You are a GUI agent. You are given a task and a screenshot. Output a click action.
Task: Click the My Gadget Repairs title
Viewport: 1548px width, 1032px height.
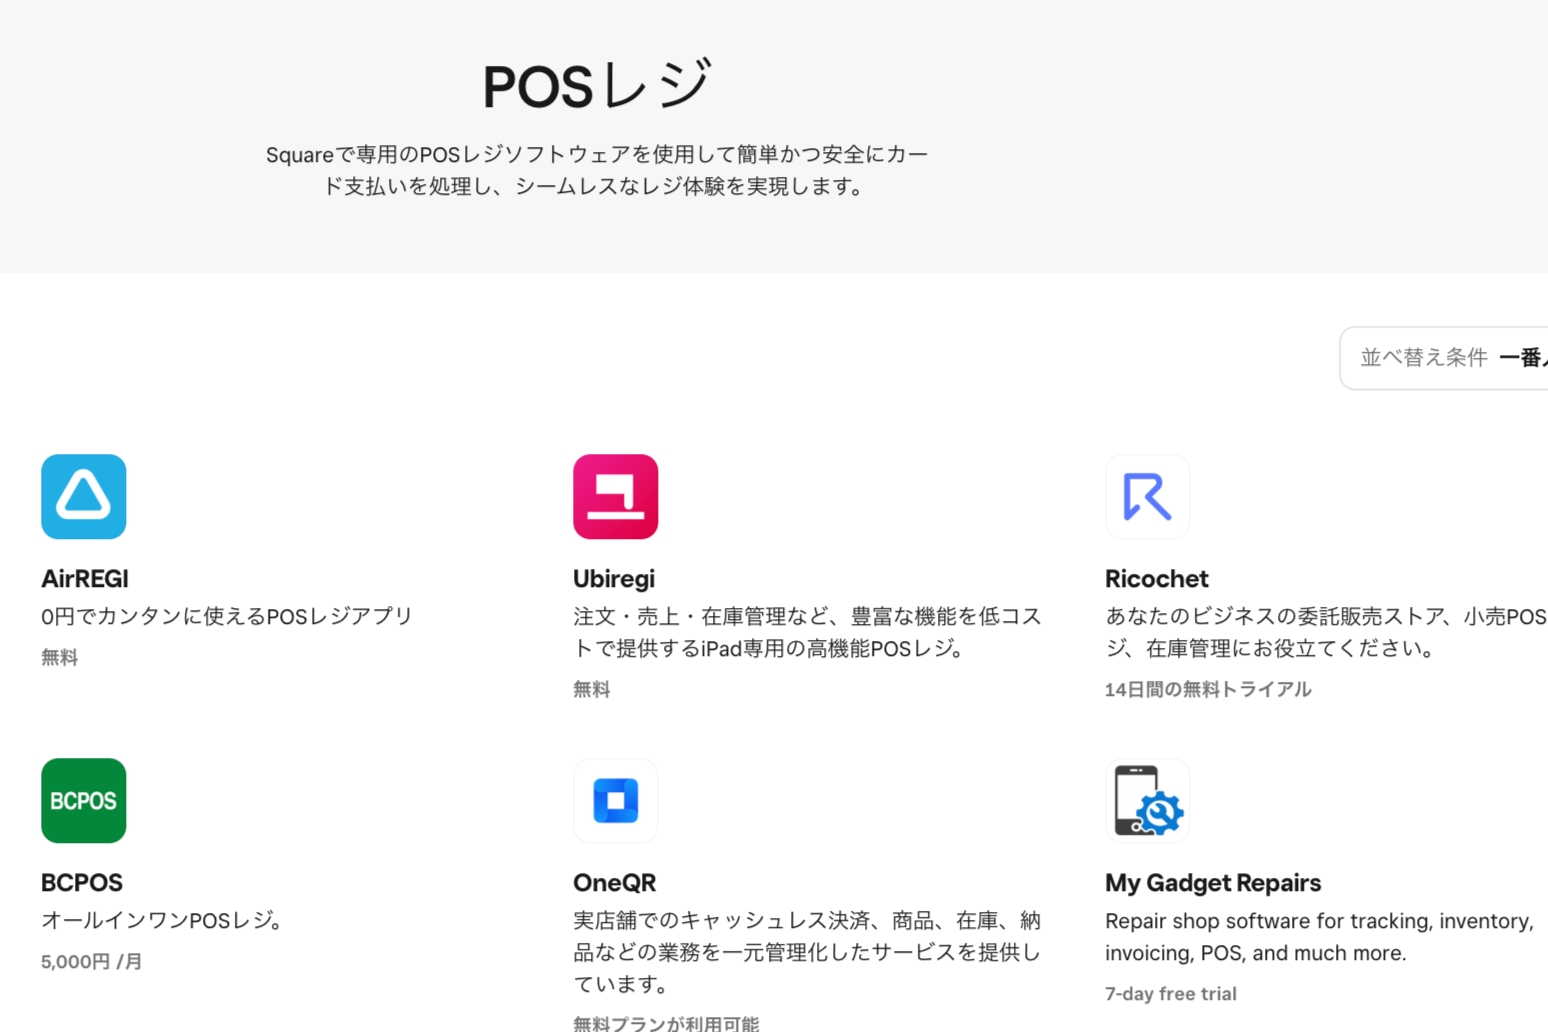(1213, 883)
